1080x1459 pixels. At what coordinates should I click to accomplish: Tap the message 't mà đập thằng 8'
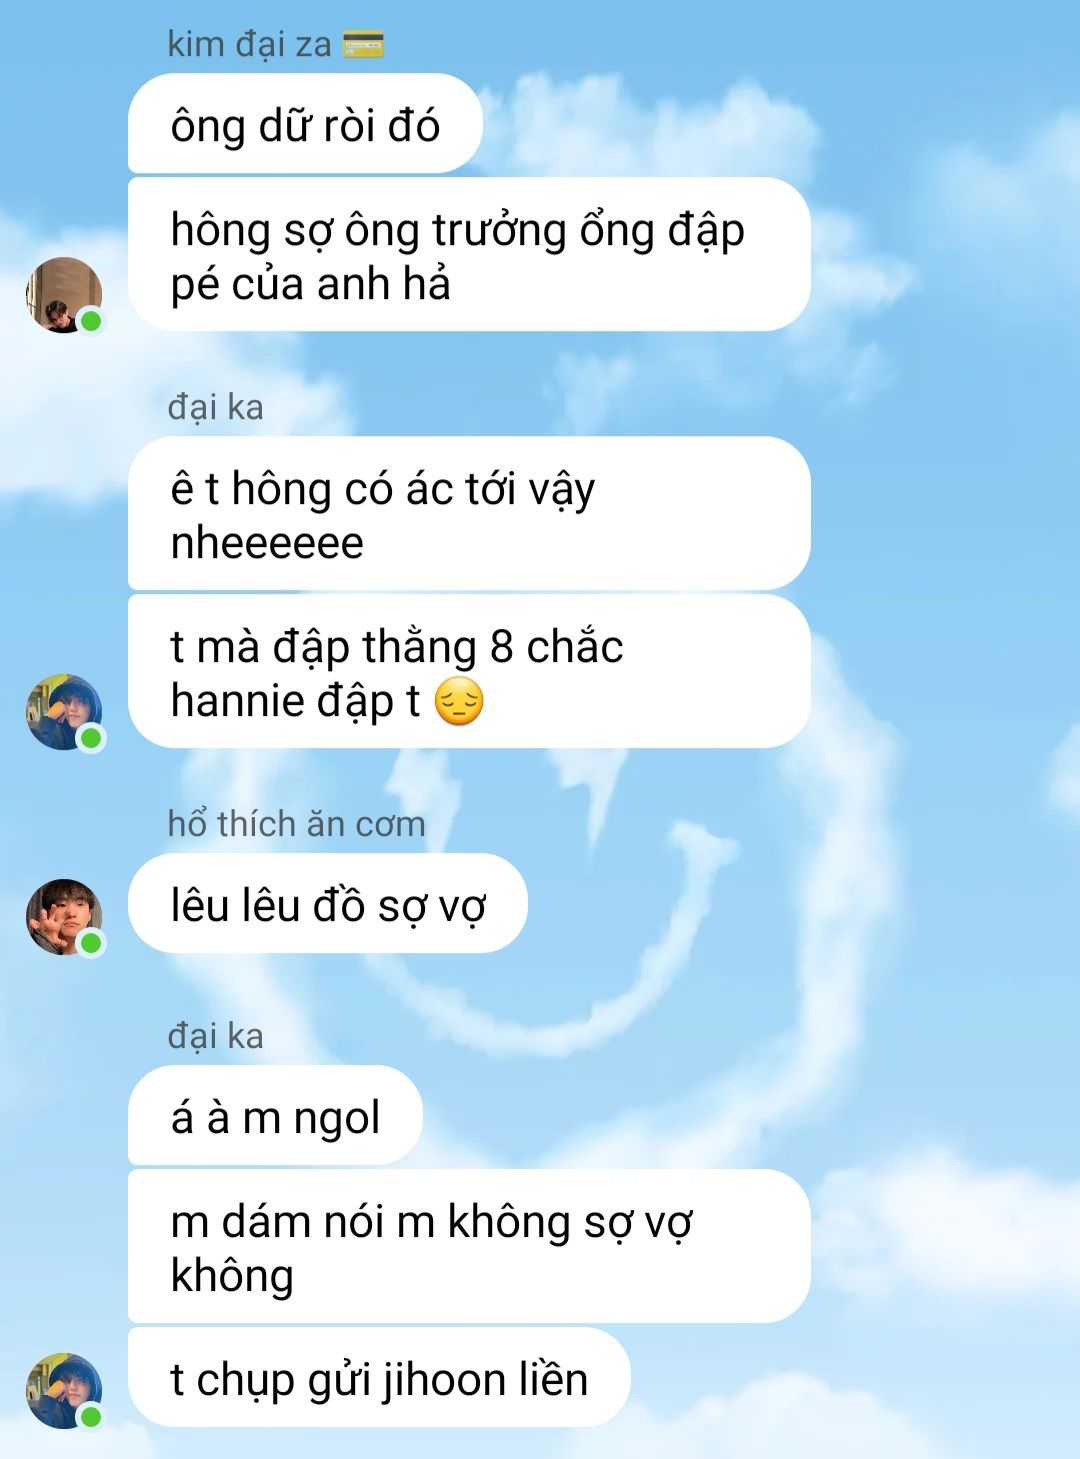click(x=469, y=672)
